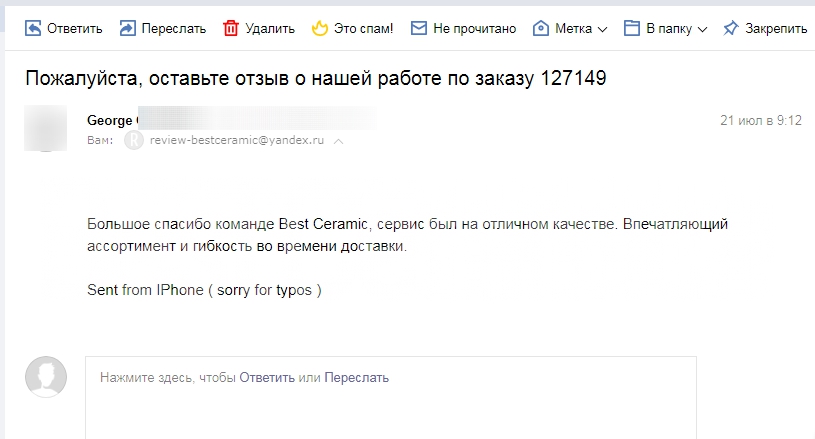Click the reply arrow icon
The width and height of the screenshot is (815, 439).
click(33, 28)
